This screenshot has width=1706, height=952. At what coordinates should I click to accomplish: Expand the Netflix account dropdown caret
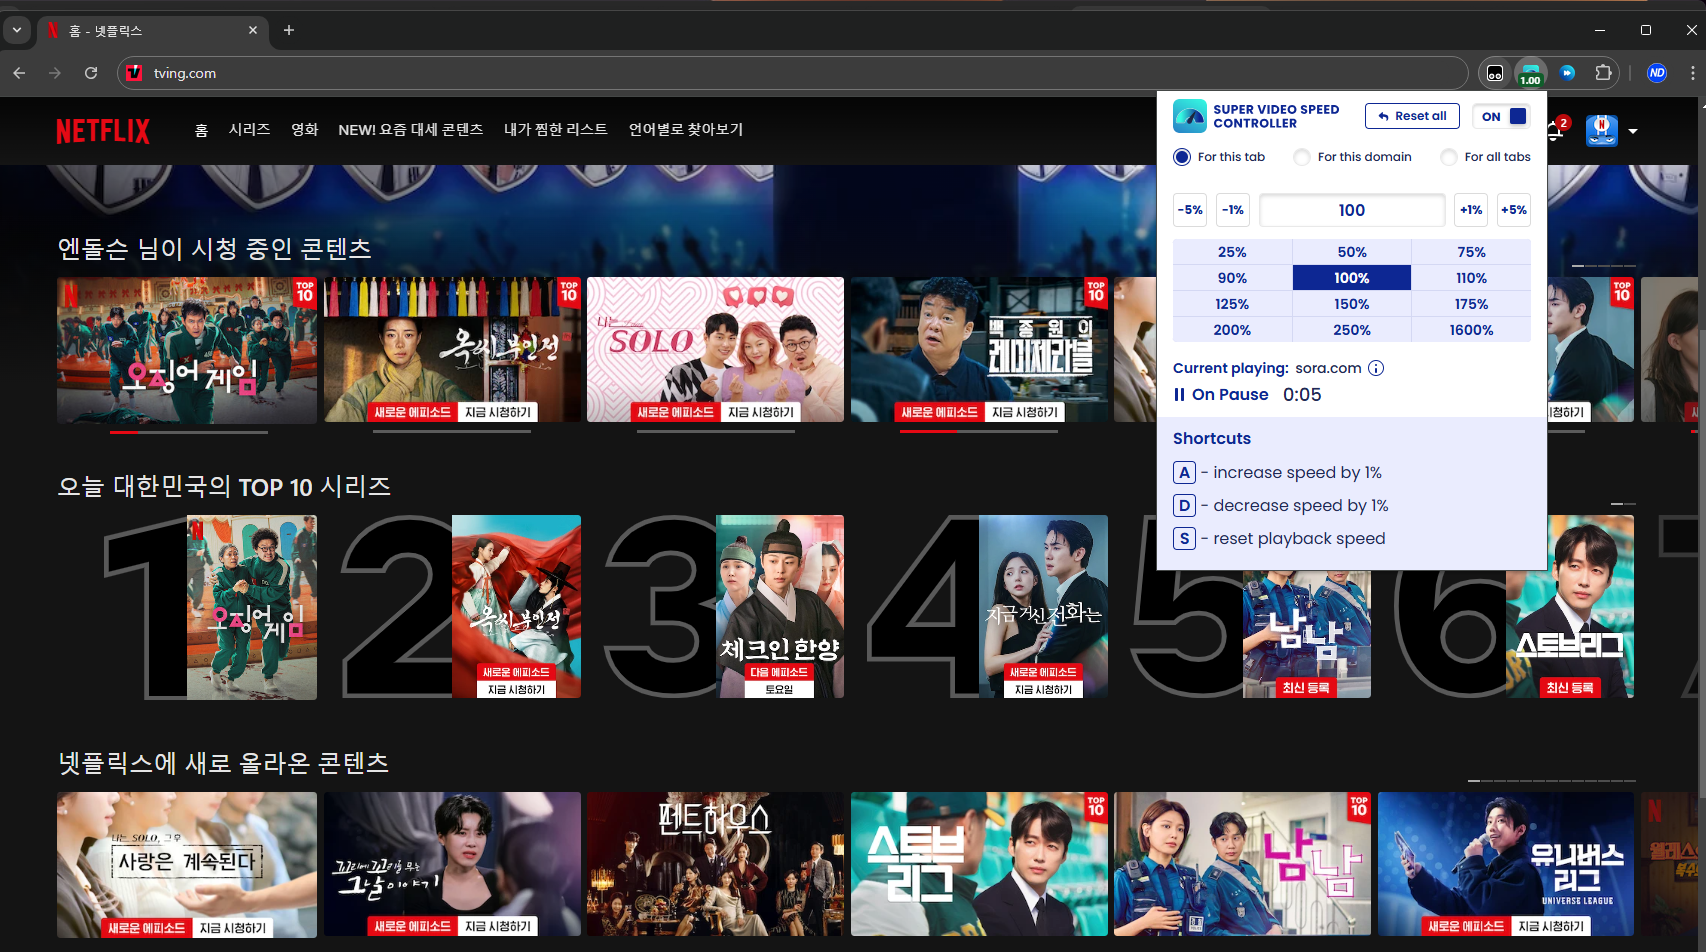click(x=1633, y=131)
